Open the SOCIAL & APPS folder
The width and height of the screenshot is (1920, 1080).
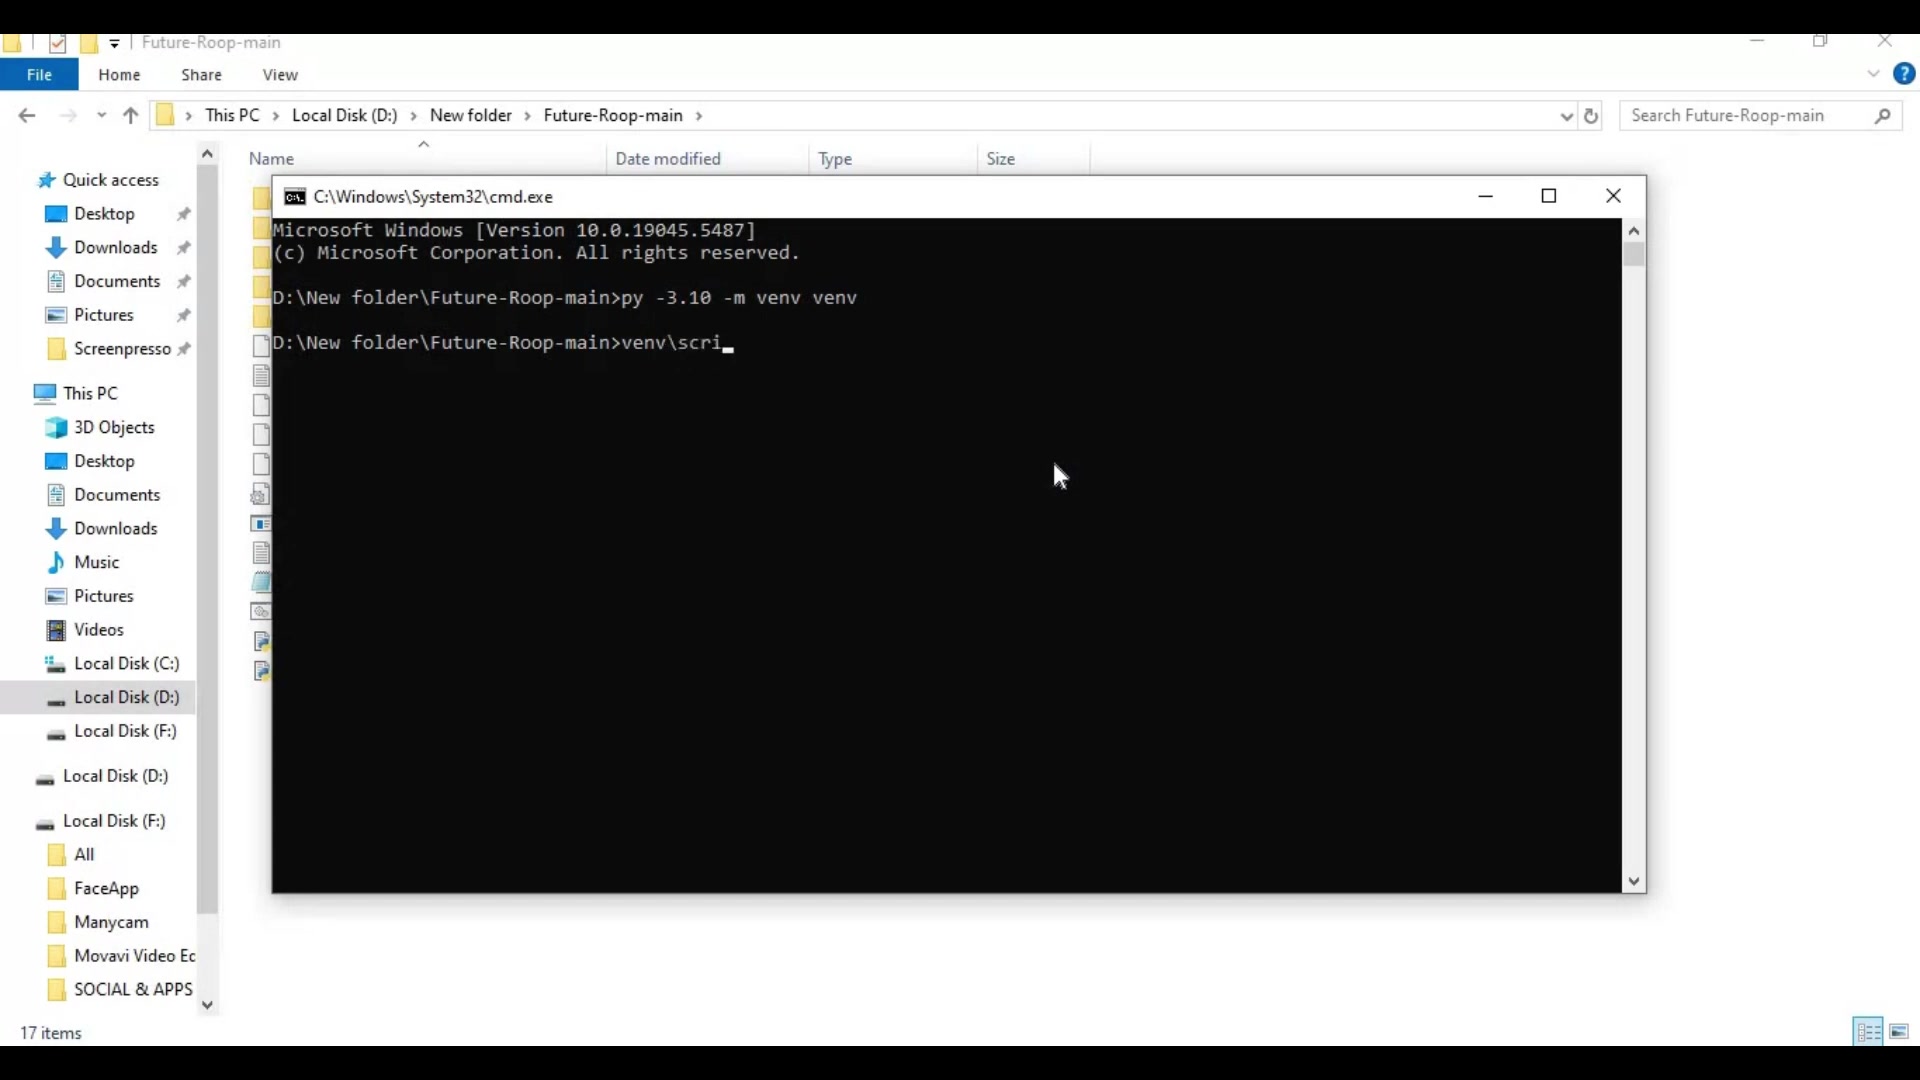click(133, 991)
